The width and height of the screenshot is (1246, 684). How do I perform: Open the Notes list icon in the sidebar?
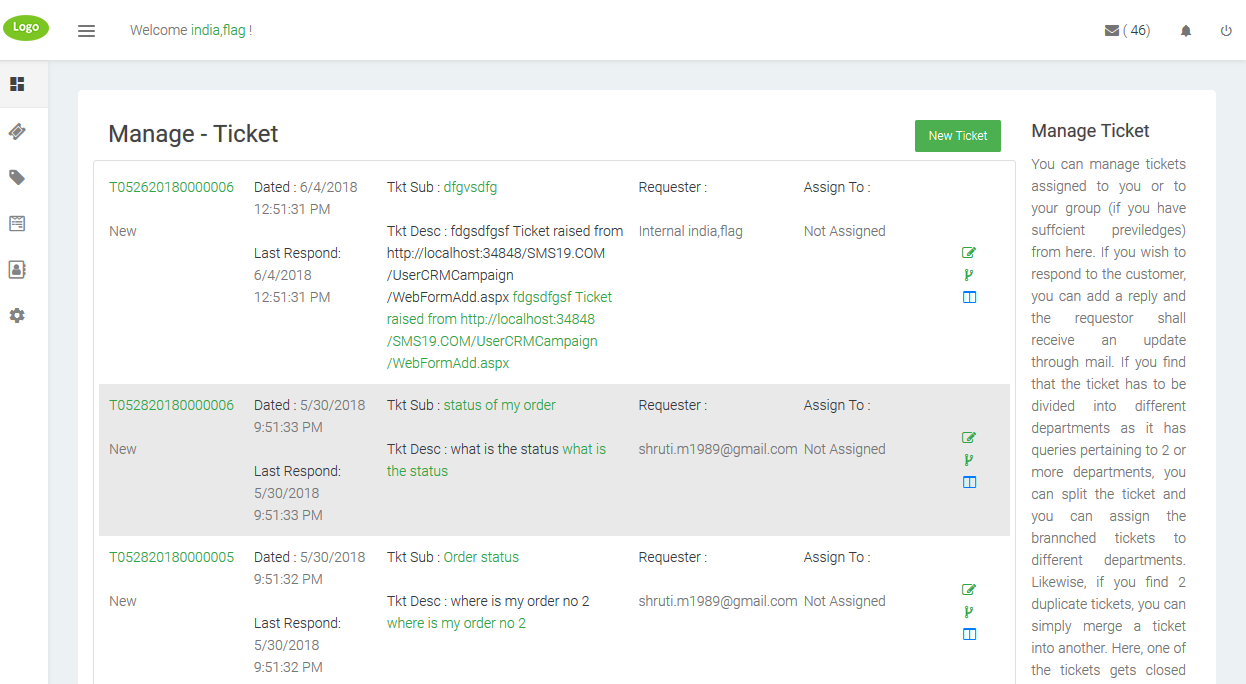pyautogui.click(x=16, y=223)
